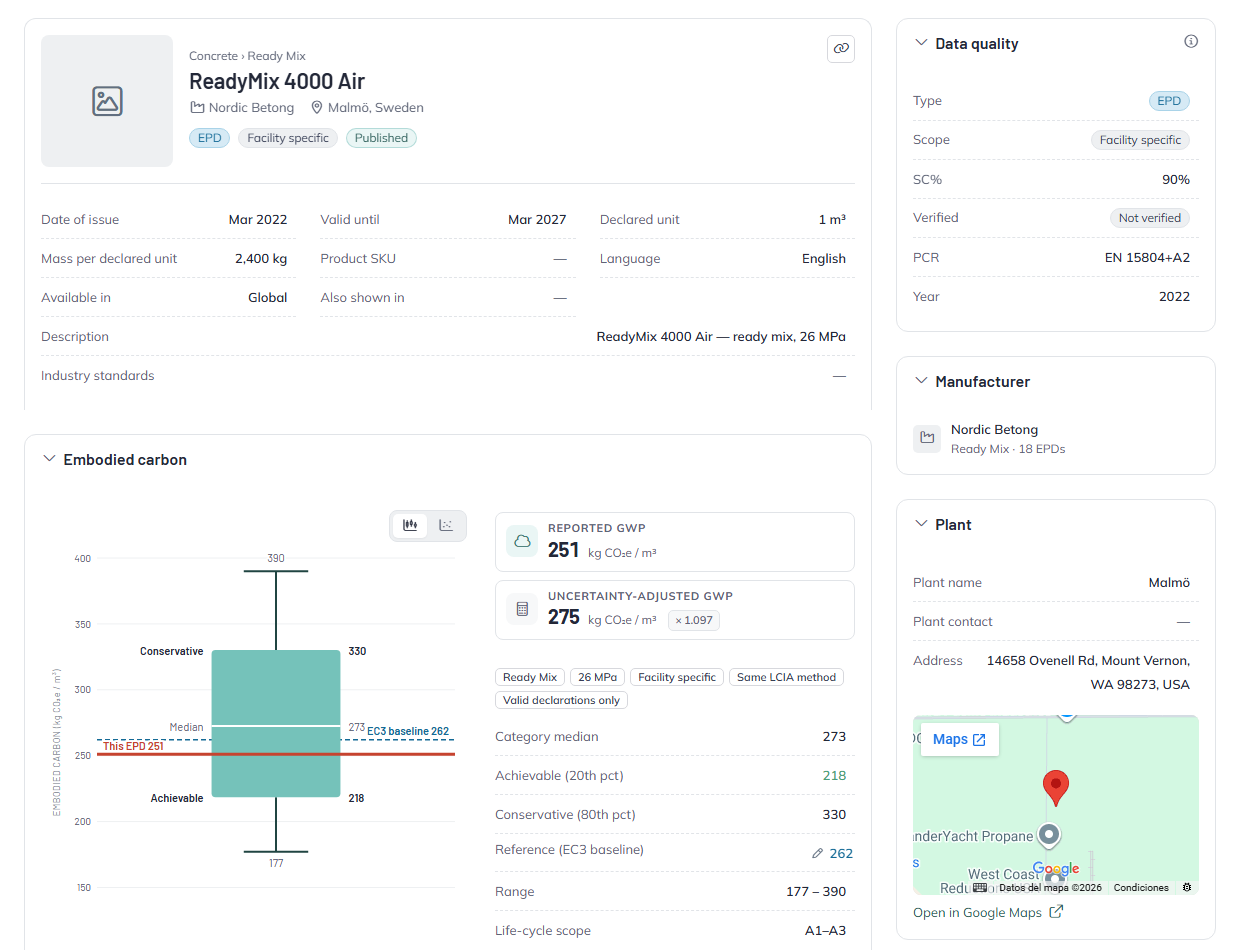The image size is (1240, 950).
Task: Click Open in Google Maps link
Action: coord(977,912)
